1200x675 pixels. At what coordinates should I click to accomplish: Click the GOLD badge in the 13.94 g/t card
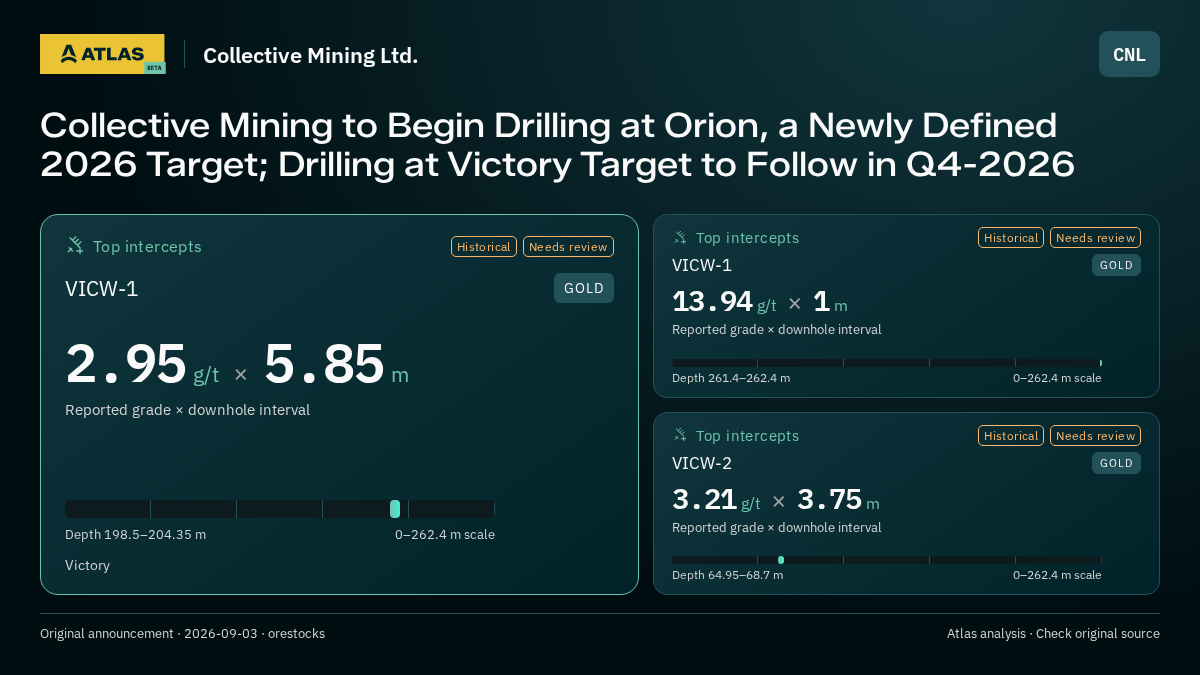[1116, 265]
